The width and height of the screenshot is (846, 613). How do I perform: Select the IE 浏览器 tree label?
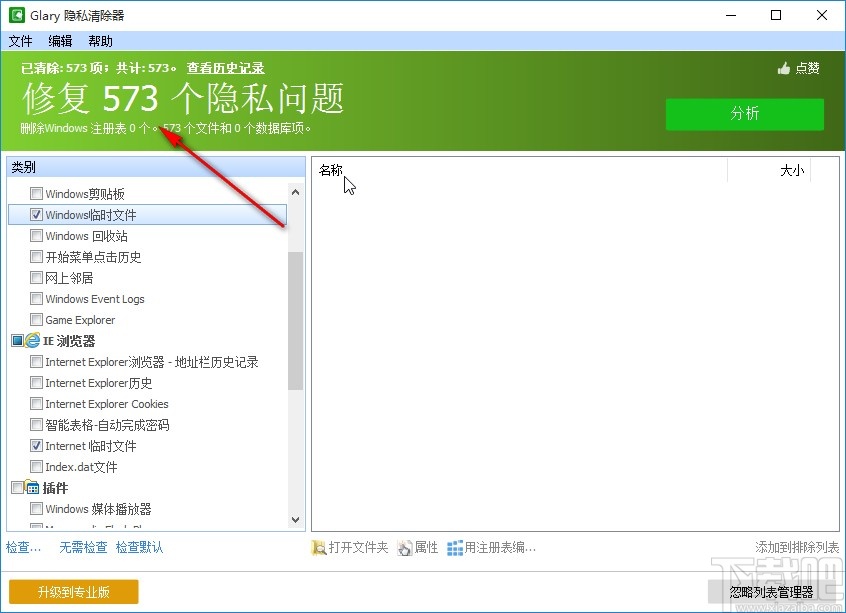pos(69,341)
